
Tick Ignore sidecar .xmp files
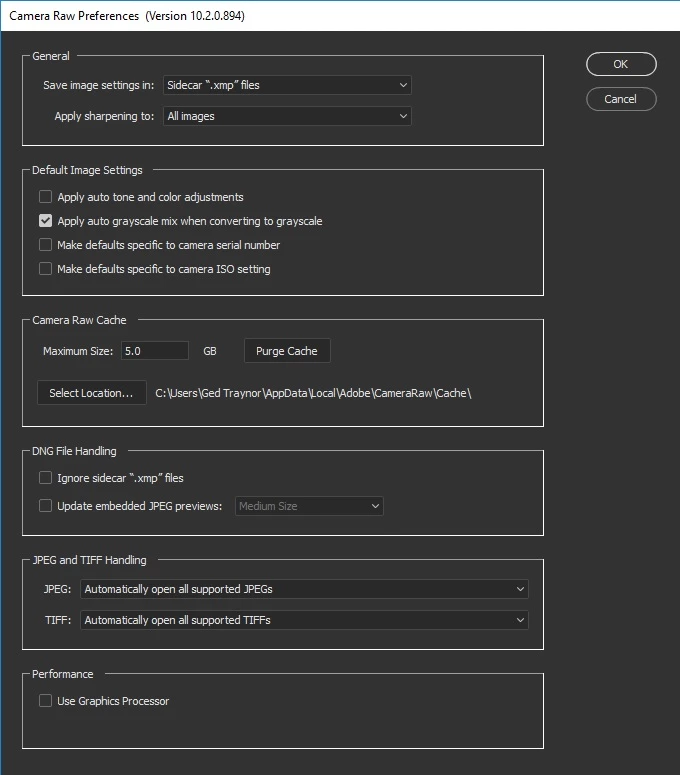[45, 478]
